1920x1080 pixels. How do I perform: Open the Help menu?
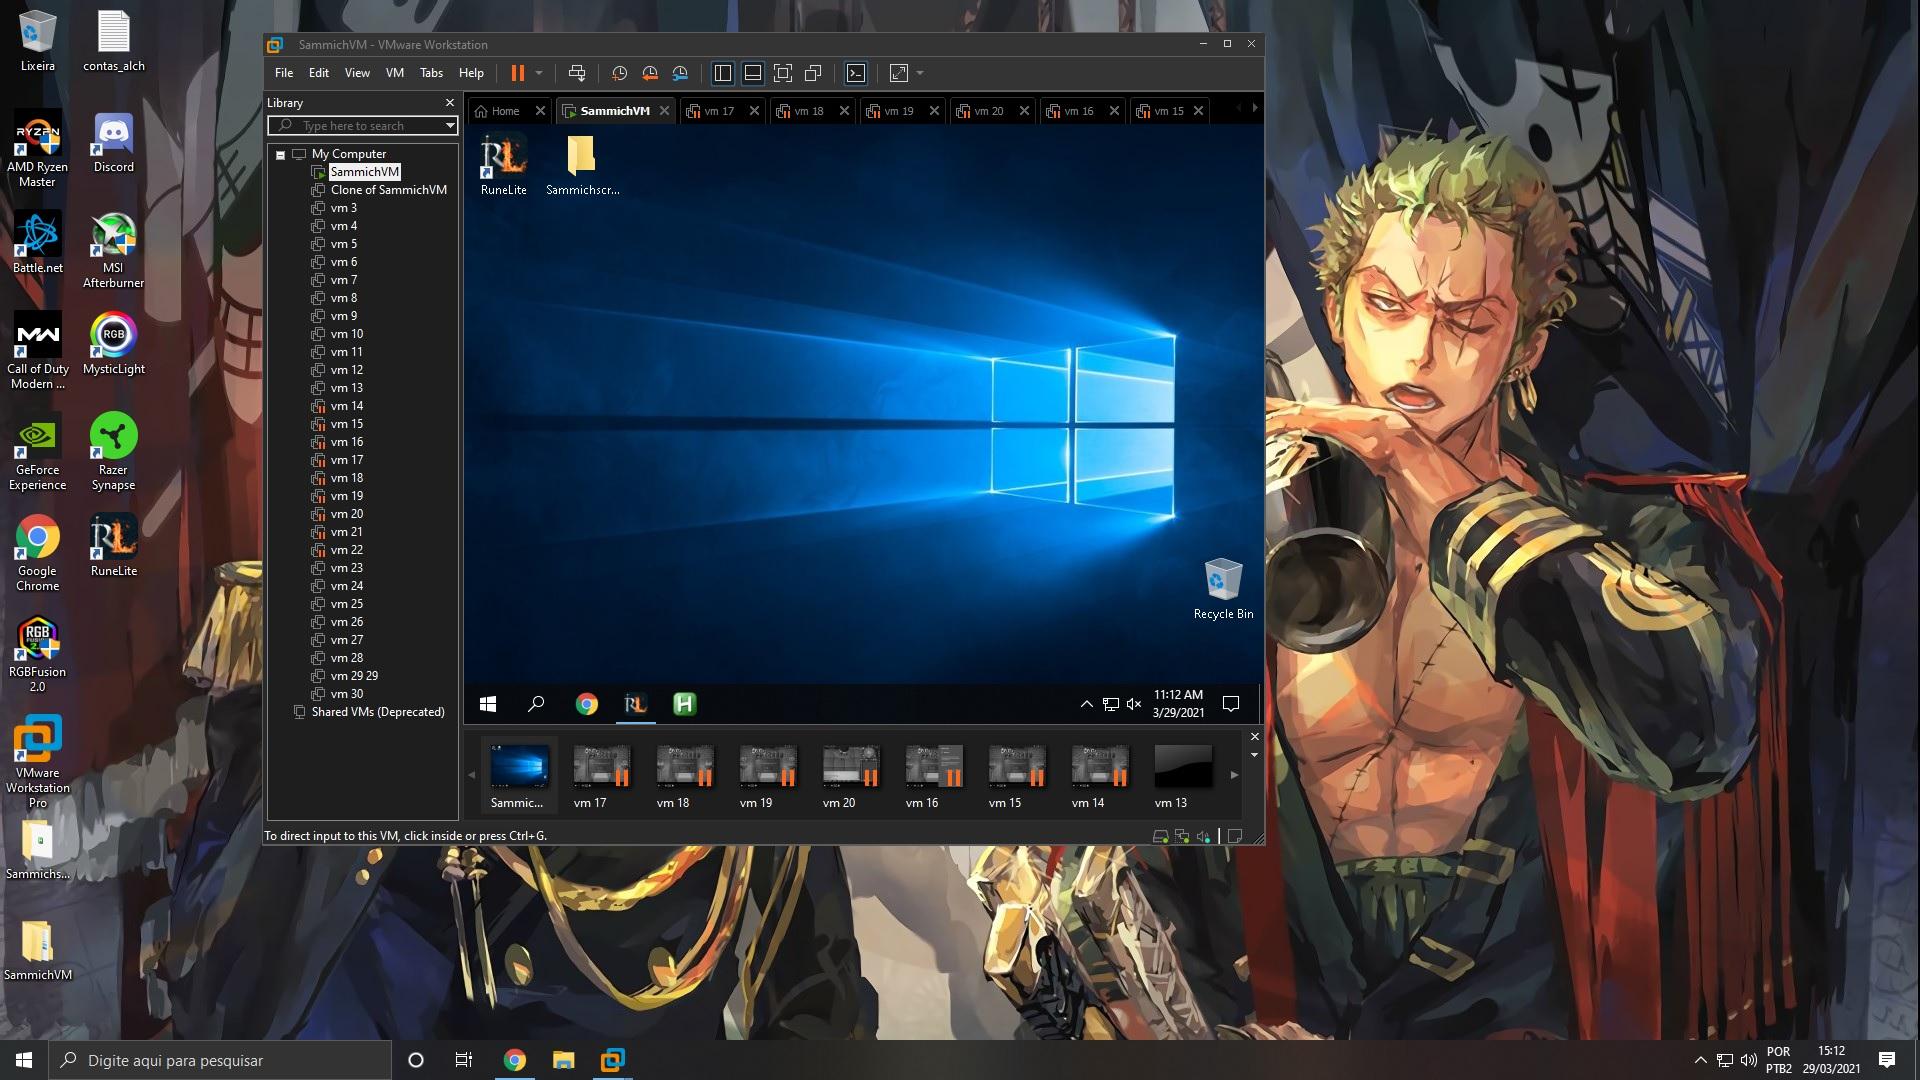click(x=471, y=73)
